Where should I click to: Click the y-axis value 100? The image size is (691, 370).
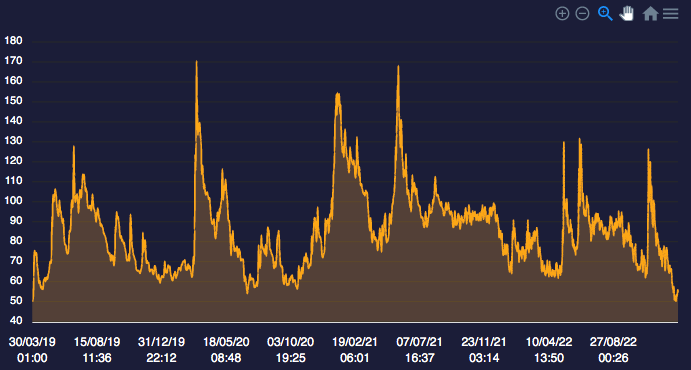click(13, 201)
